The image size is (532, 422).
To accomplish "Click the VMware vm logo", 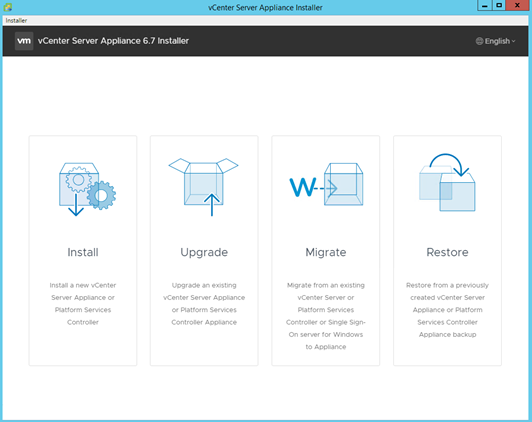I will [x=24, y=41].
